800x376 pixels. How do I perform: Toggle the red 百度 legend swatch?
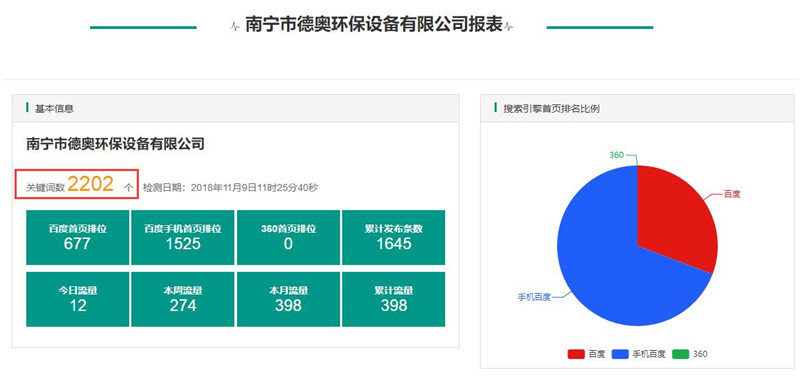[x=576, y=354]
